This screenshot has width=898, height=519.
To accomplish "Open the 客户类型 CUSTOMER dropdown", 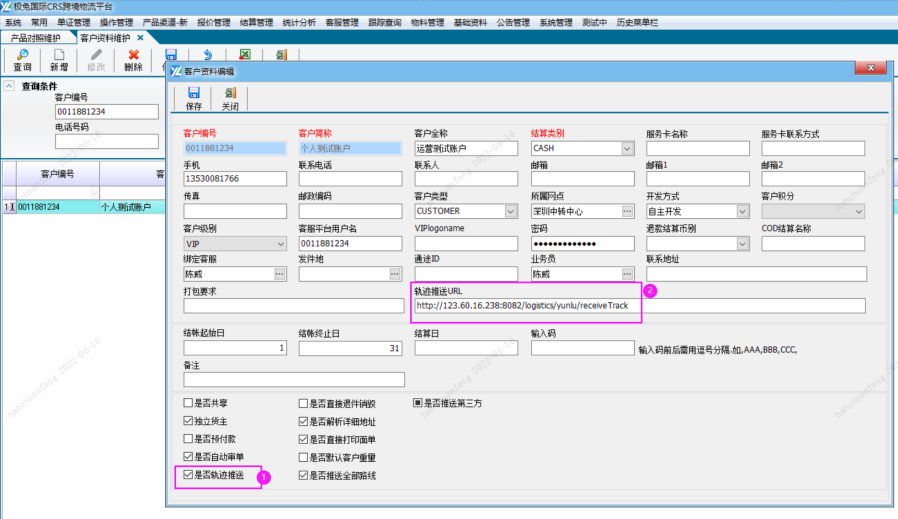I will 510,211.
